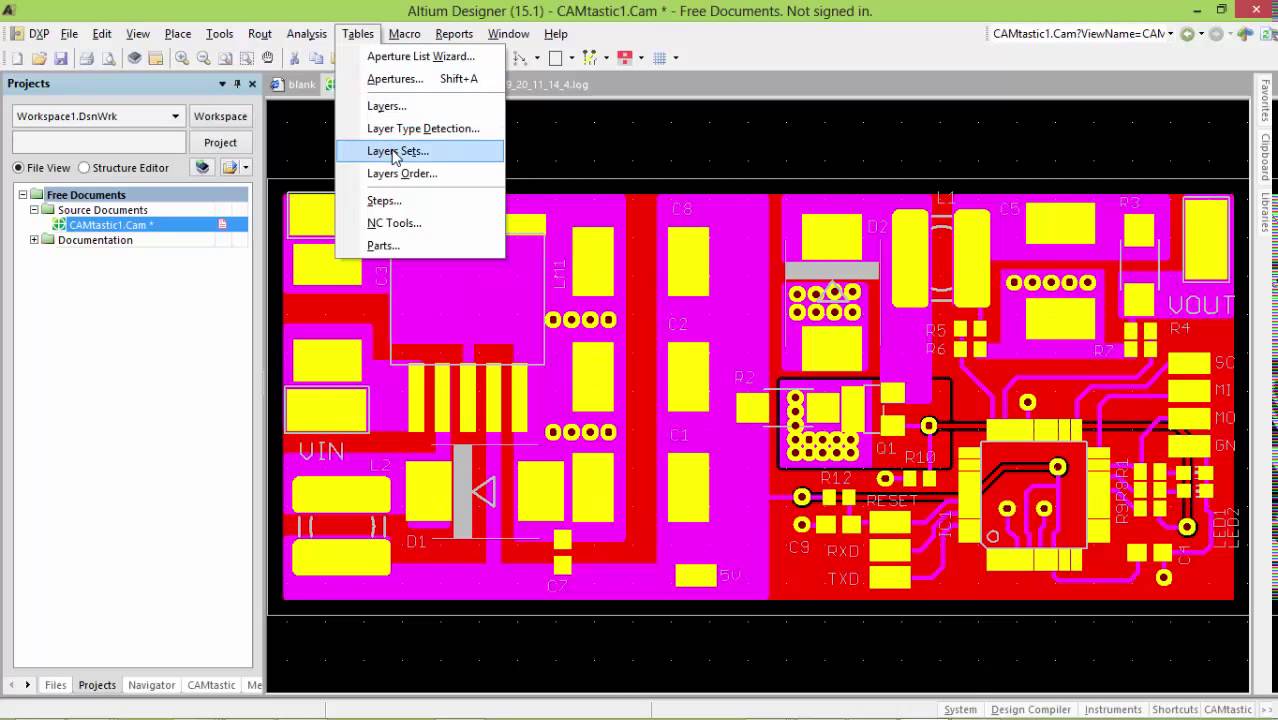The width and height of the screenshot is (1278, 720).
Task: Click the Workspace button
Action: coord(220,116)
